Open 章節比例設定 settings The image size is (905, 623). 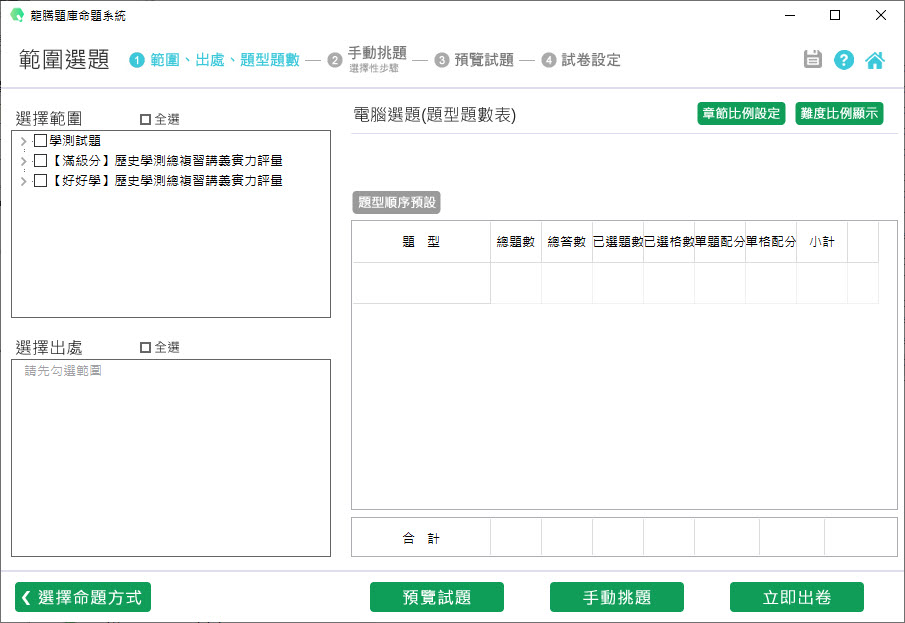741,113
